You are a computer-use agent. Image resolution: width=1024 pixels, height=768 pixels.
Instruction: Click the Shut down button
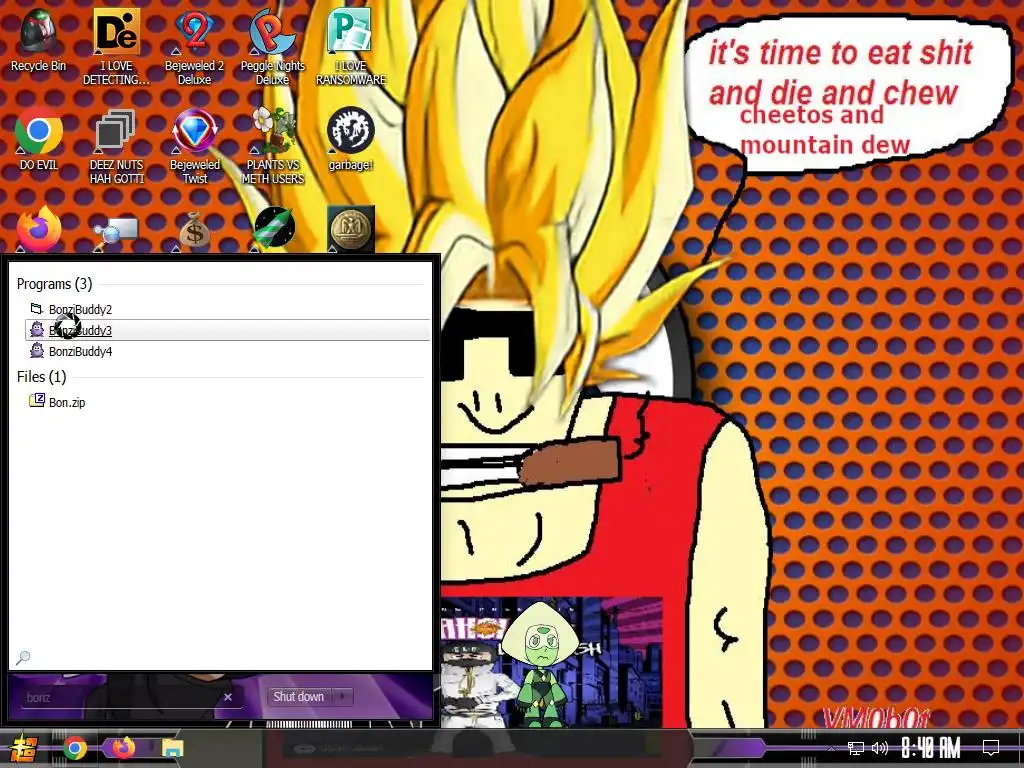[299, 697]
